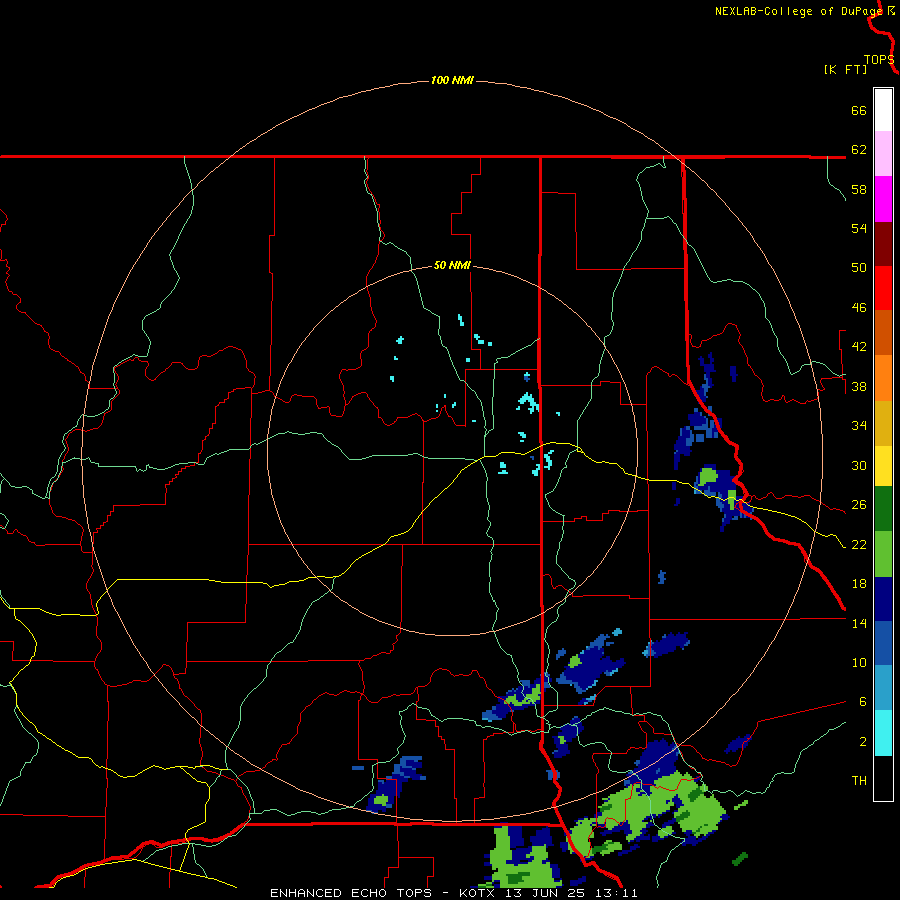Click the dark green legend swatch

point(883,509)
